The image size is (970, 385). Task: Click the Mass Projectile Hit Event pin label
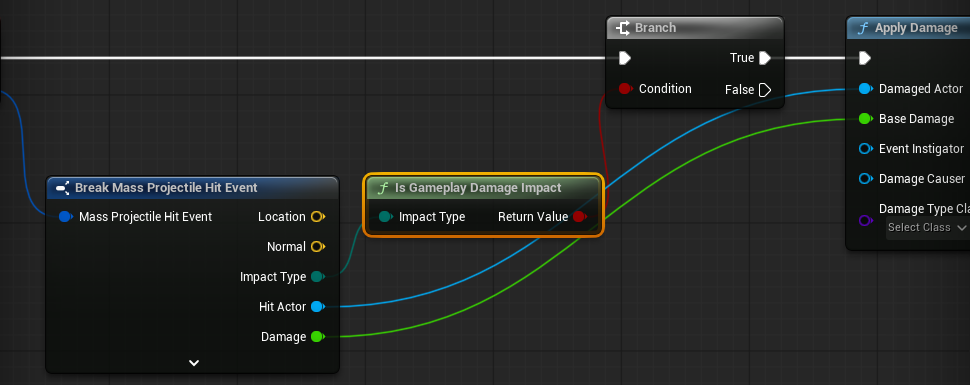[145, 217]
